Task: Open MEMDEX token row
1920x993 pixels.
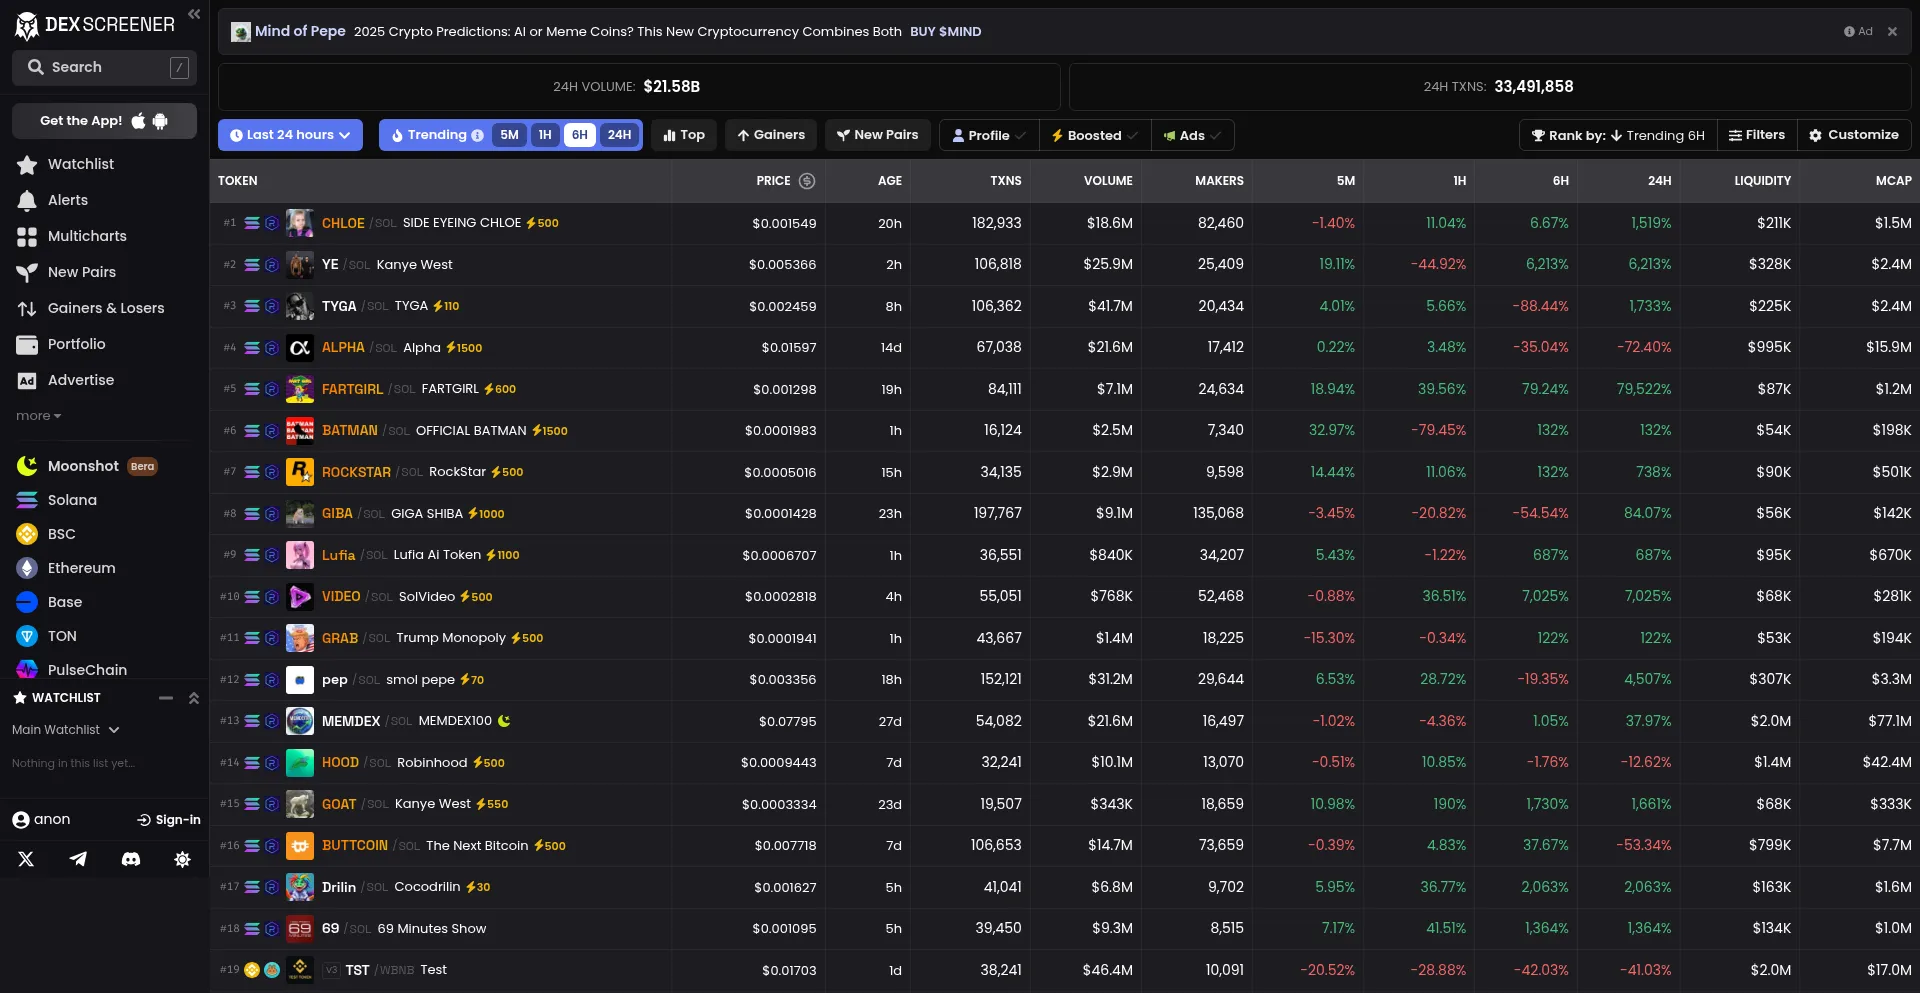Action: 1064,721
